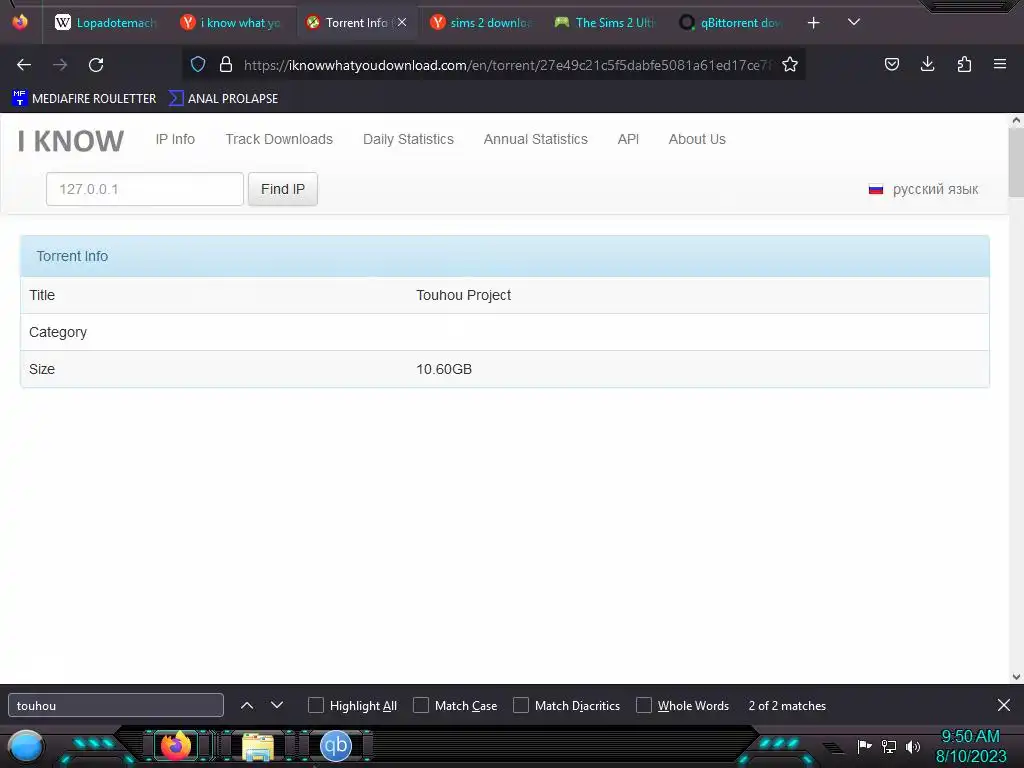Image resolution: width=1024 pixels, height=768 pixels.
Task: Click the address bar URL
Action: (507, 65)
